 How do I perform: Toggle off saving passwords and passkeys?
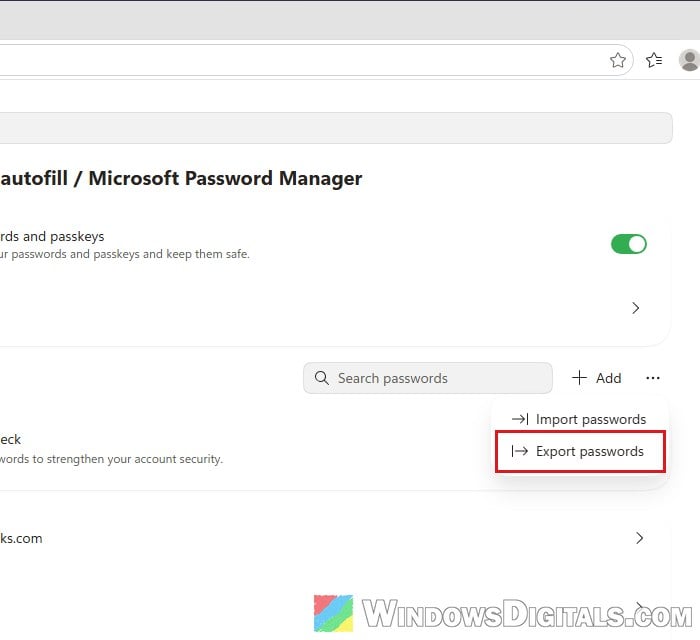(x=629, y=244)
